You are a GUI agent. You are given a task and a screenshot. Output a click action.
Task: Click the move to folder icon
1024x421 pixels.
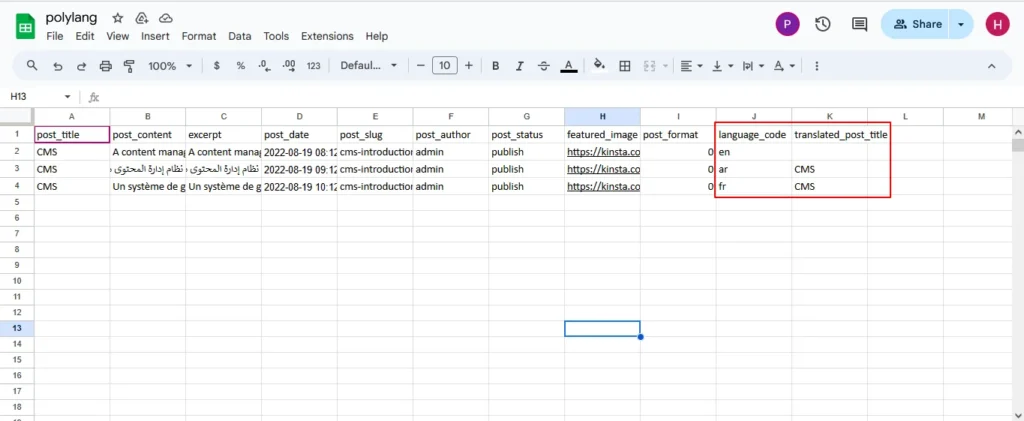pos(142,18)
